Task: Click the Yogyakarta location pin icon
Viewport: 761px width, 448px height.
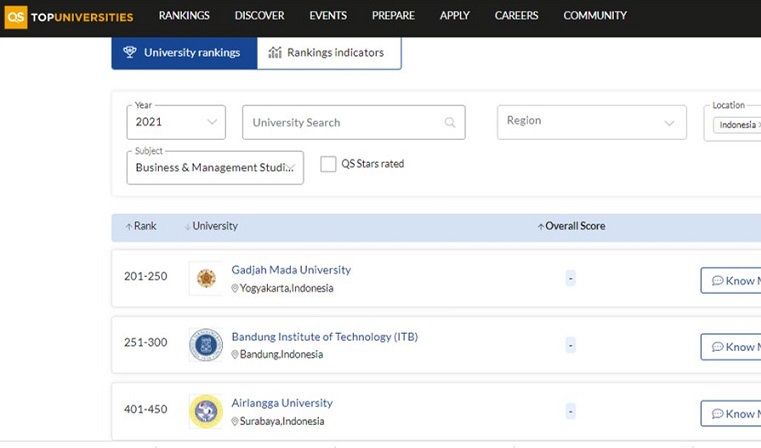Action: (234, 288)
